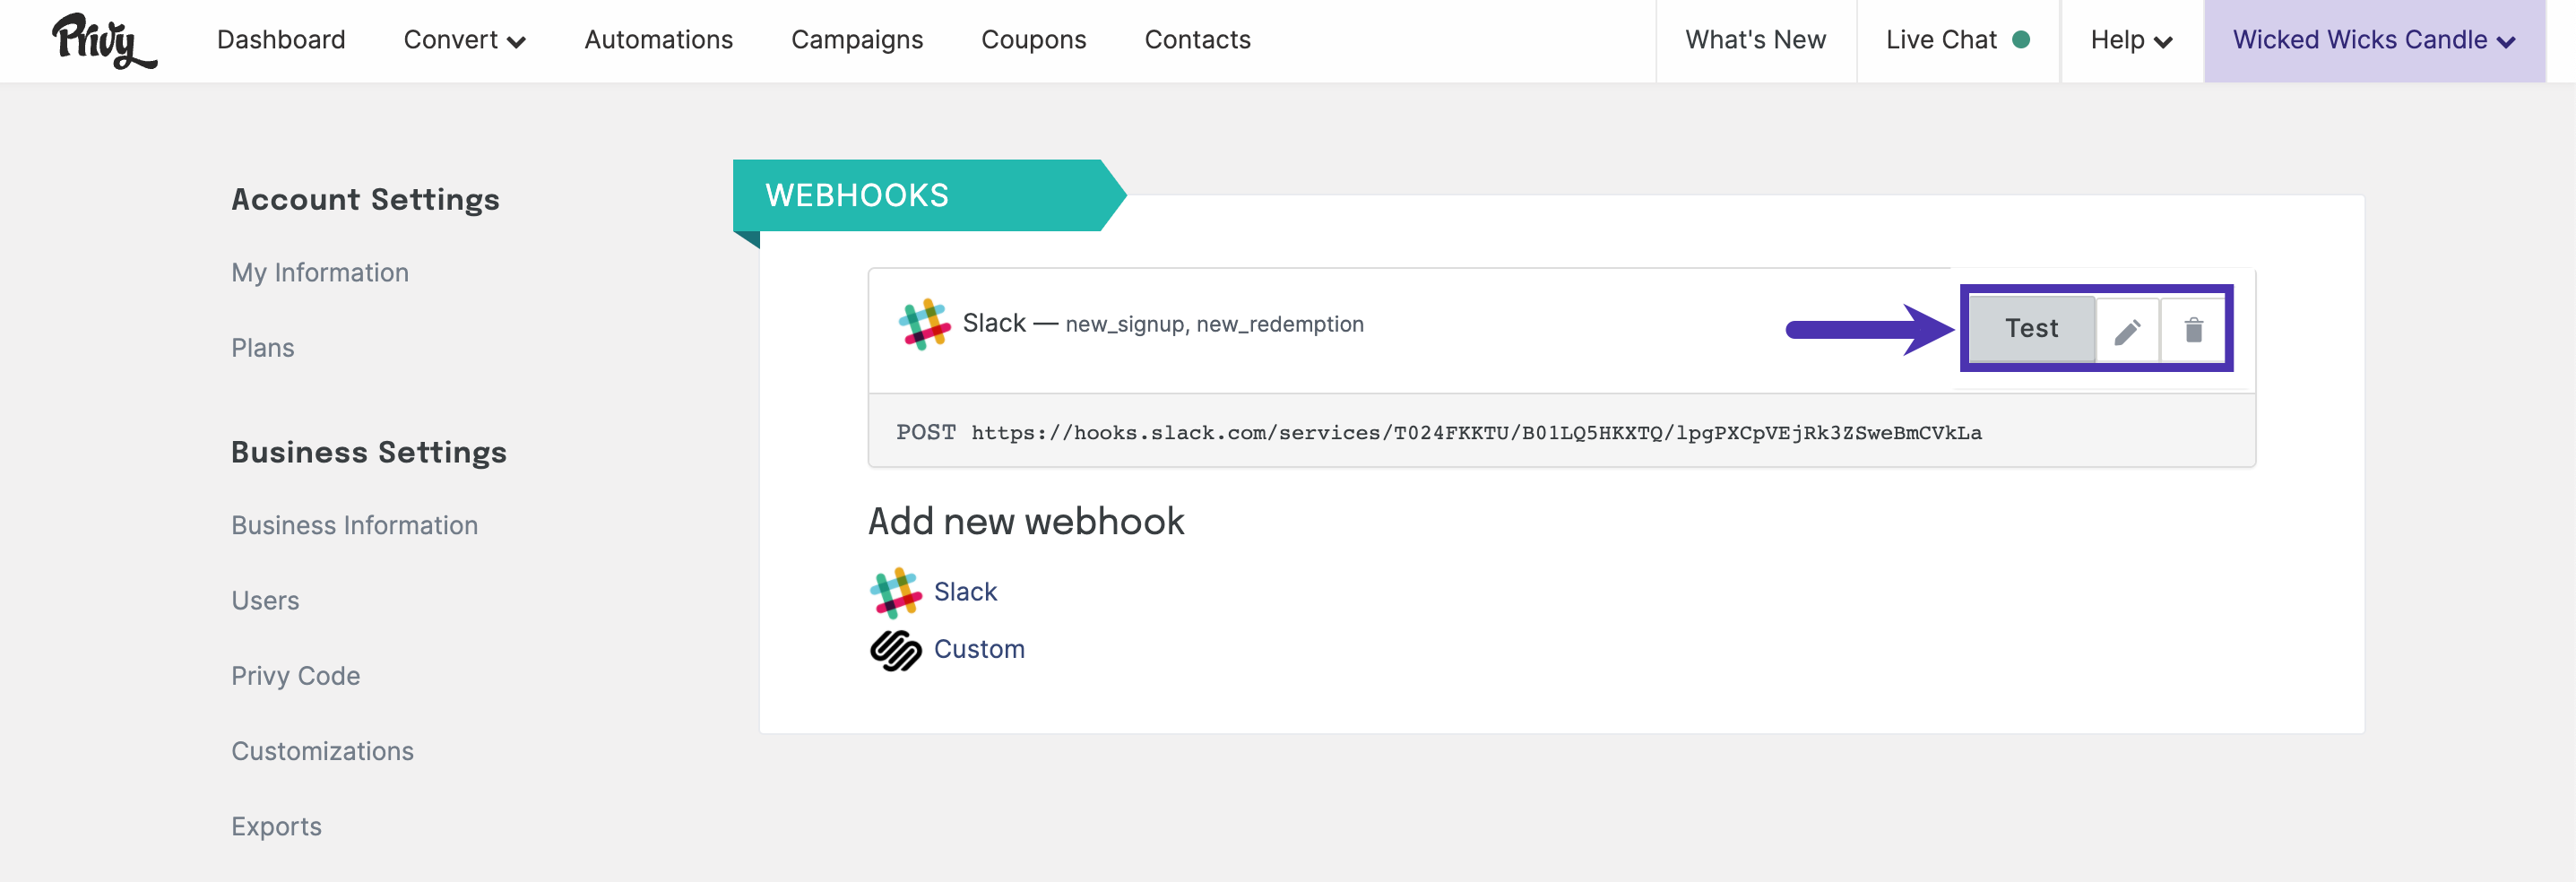Open the Wicked Wicks Candle account menu
Screen dimensions: 2576x882
[x=2374, y=40]
